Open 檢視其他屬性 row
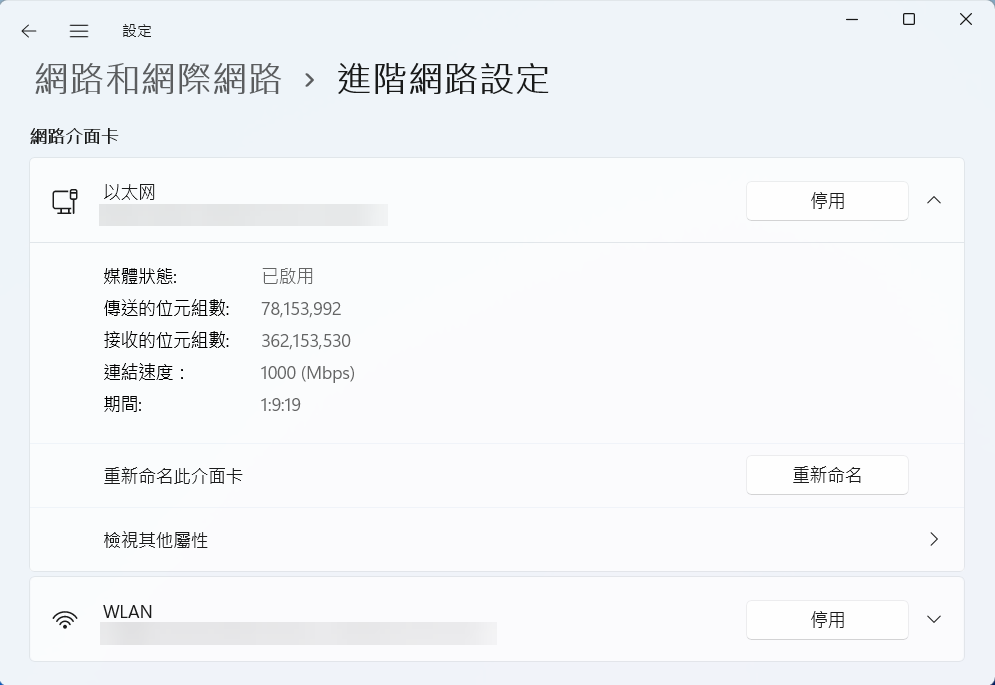Viewport: 995px width, 685px height. pos(497,540)
